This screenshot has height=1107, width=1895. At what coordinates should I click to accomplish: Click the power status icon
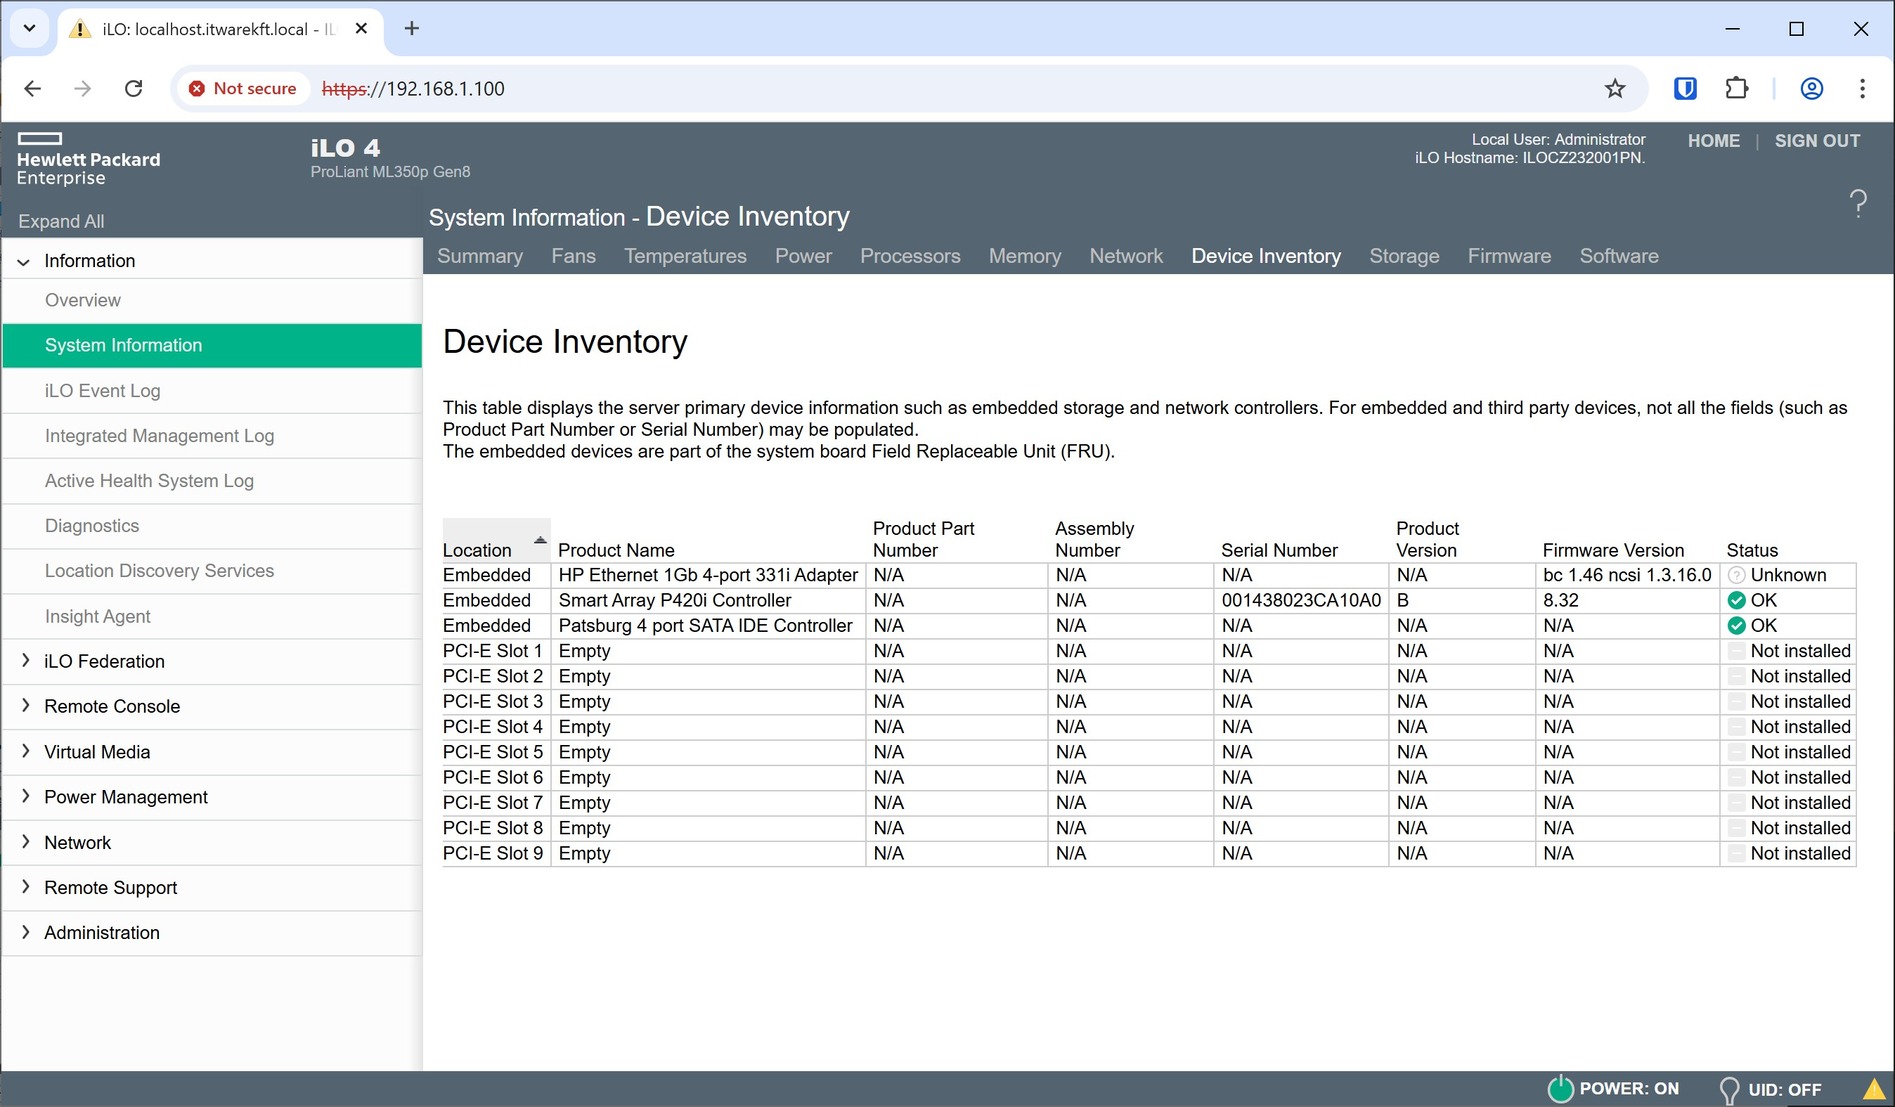1559,1088
